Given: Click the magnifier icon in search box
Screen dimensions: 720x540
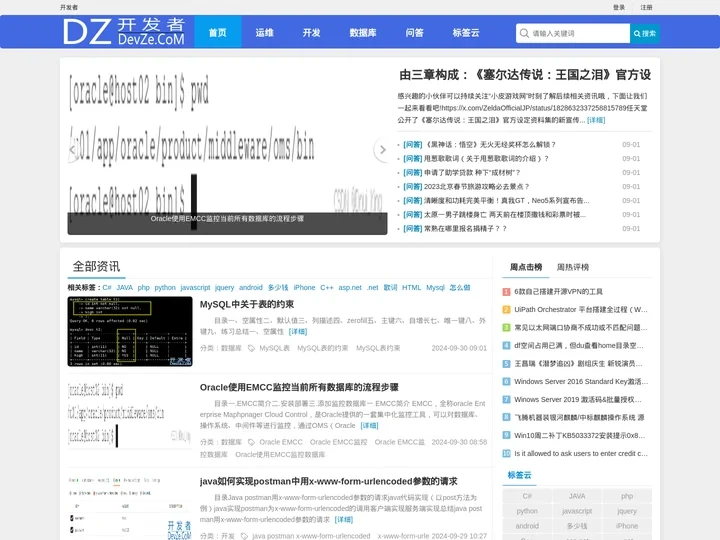Looking at the screenshot, I should pyautogui.click(x=524, y=33).
